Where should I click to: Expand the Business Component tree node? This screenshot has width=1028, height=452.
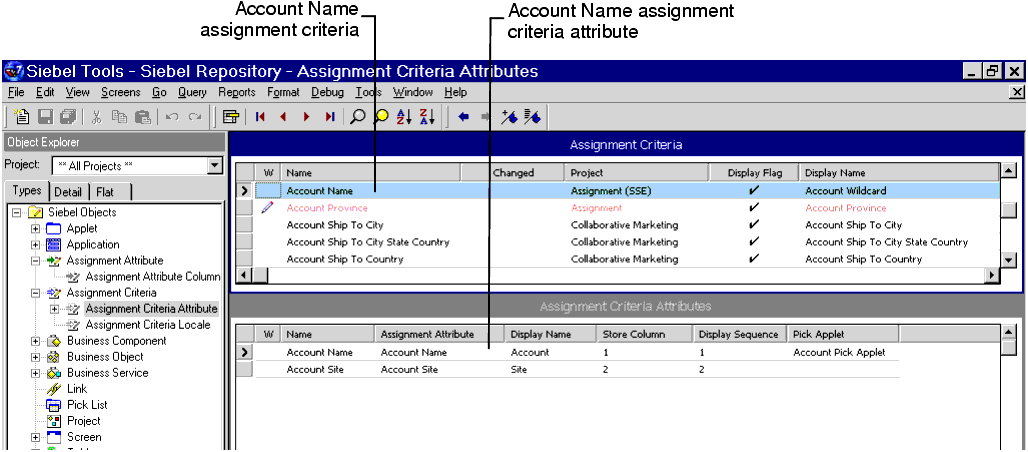pos(35,341)
